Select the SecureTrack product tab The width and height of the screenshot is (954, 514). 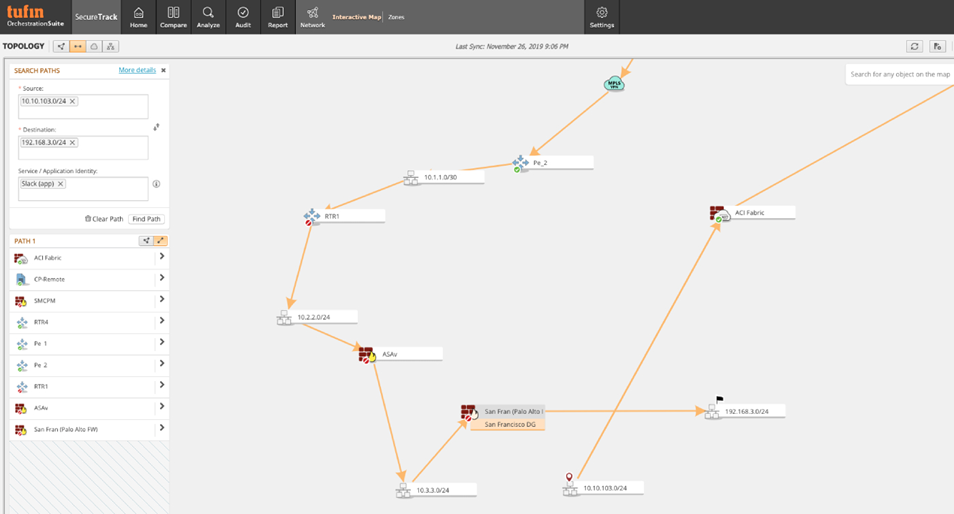(96, 17)
